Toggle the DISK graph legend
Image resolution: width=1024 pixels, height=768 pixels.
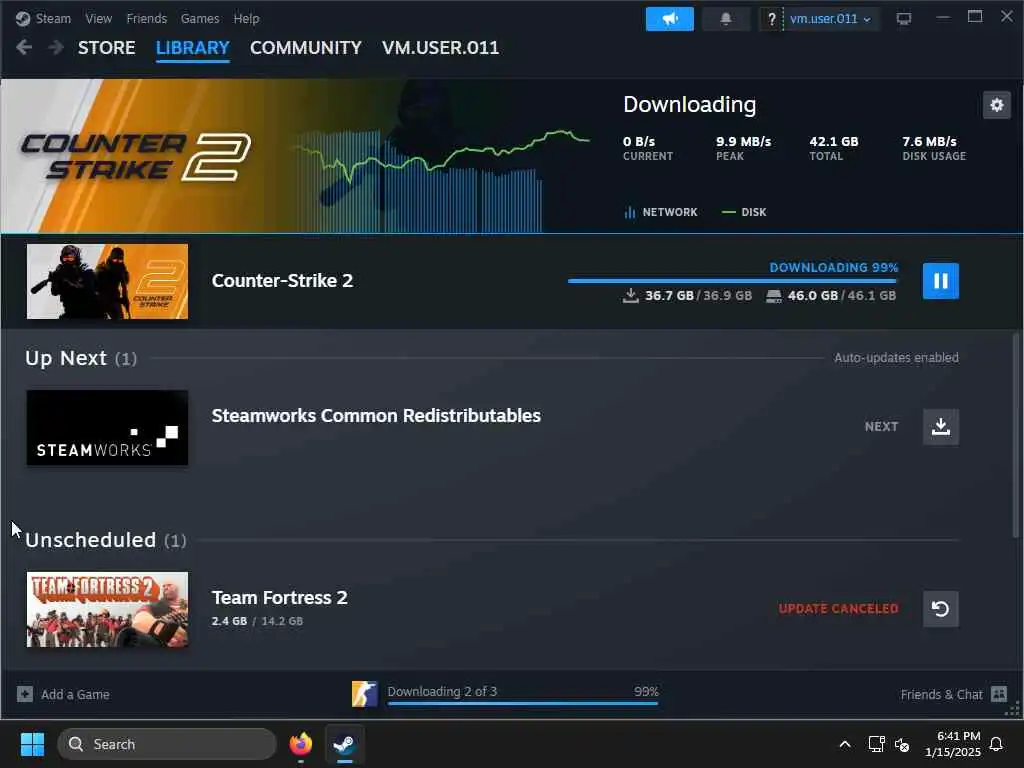click(744, 212)
